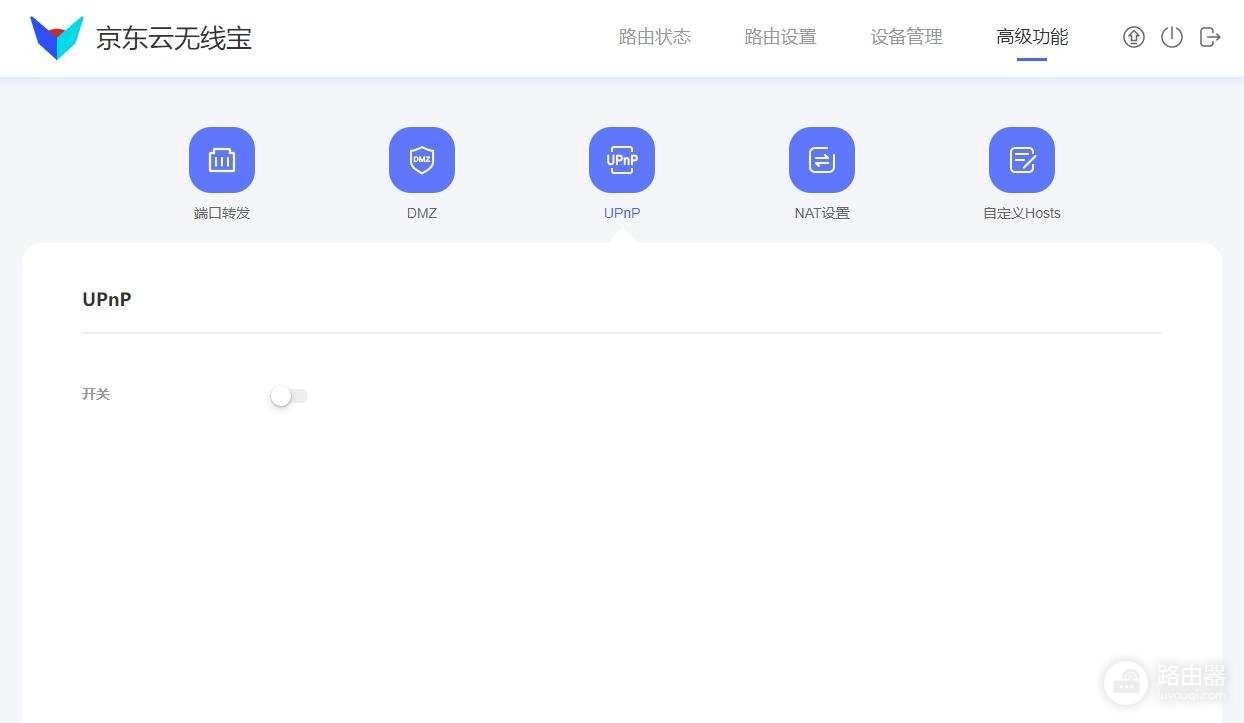The height and width of the screenshot is (723, 1244).
Task: Click the UPnP text label under icon
Action: click(622, 213)
